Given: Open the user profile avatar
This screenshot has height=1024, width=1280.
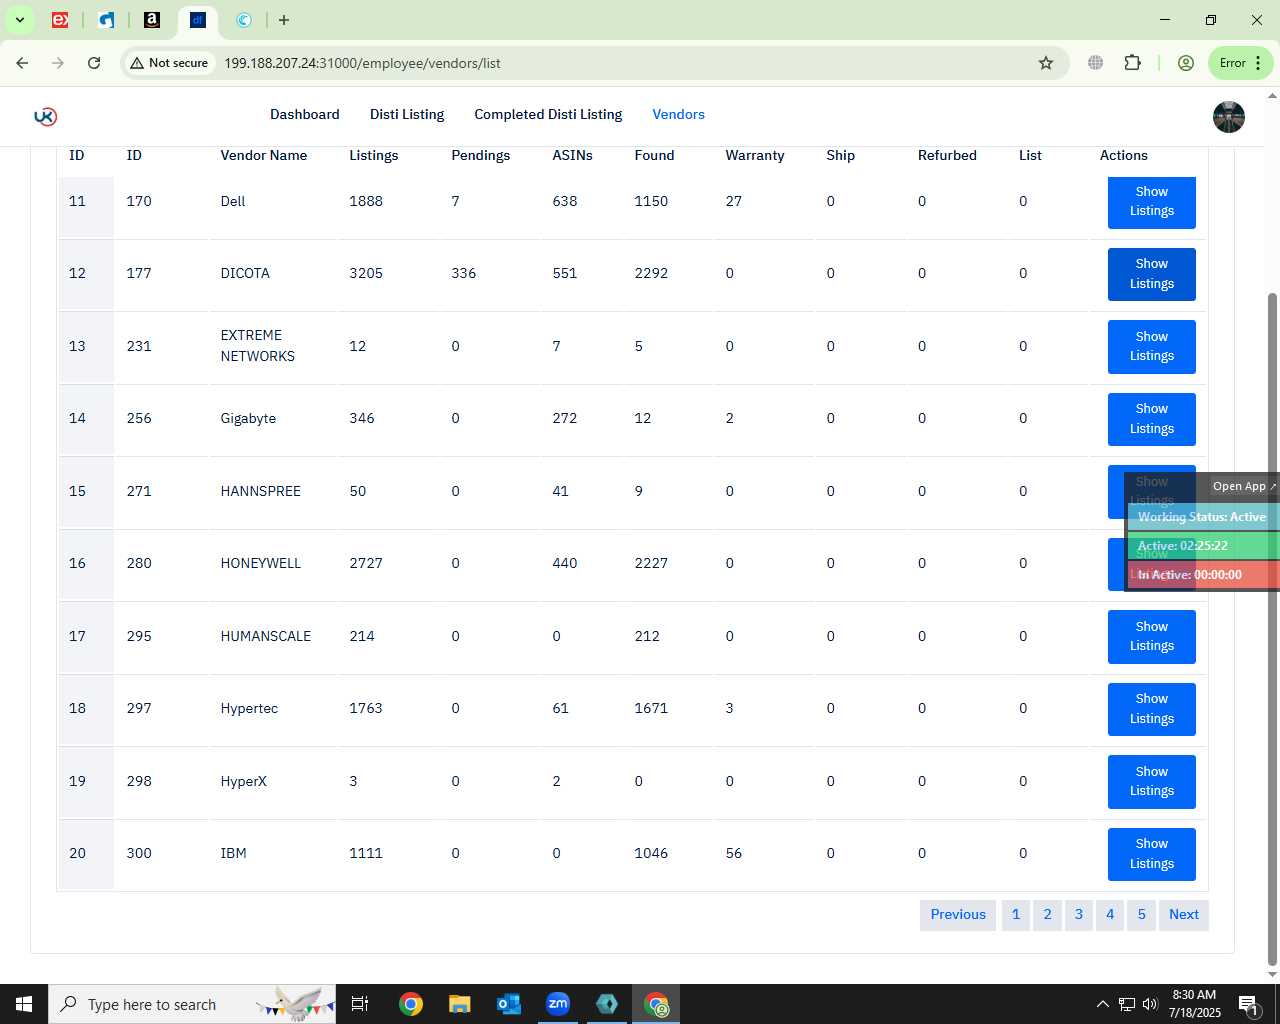Looking at the screenshot, I should pos(1229,117).
